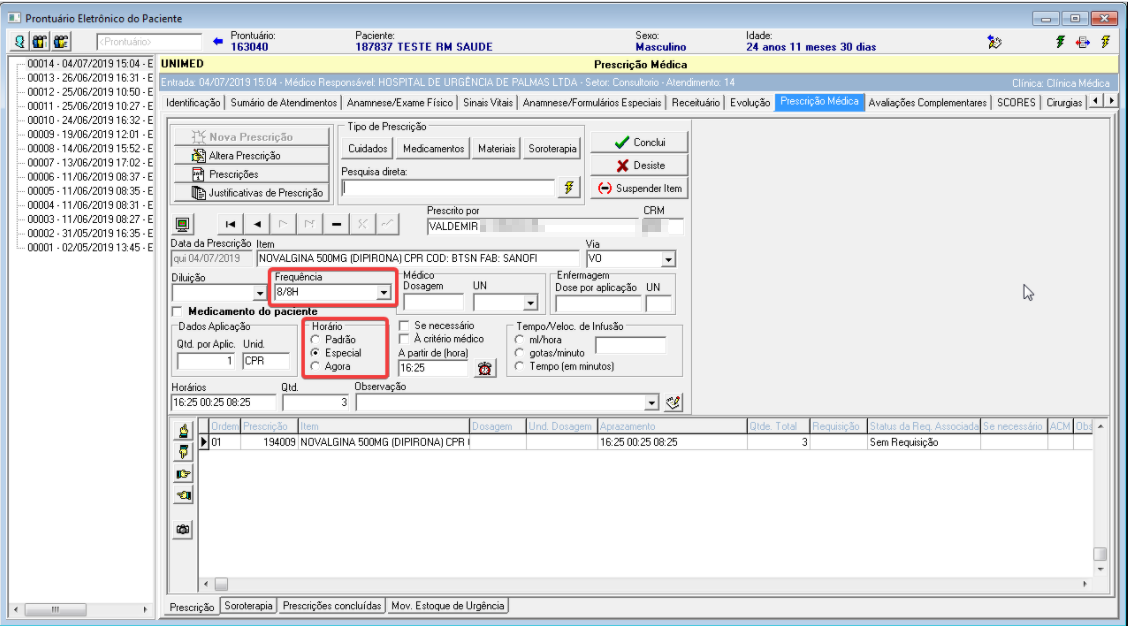This screenshot has width=1128, height=626.
Task: Click the printer icon at top right
Action: point(1083,42)
